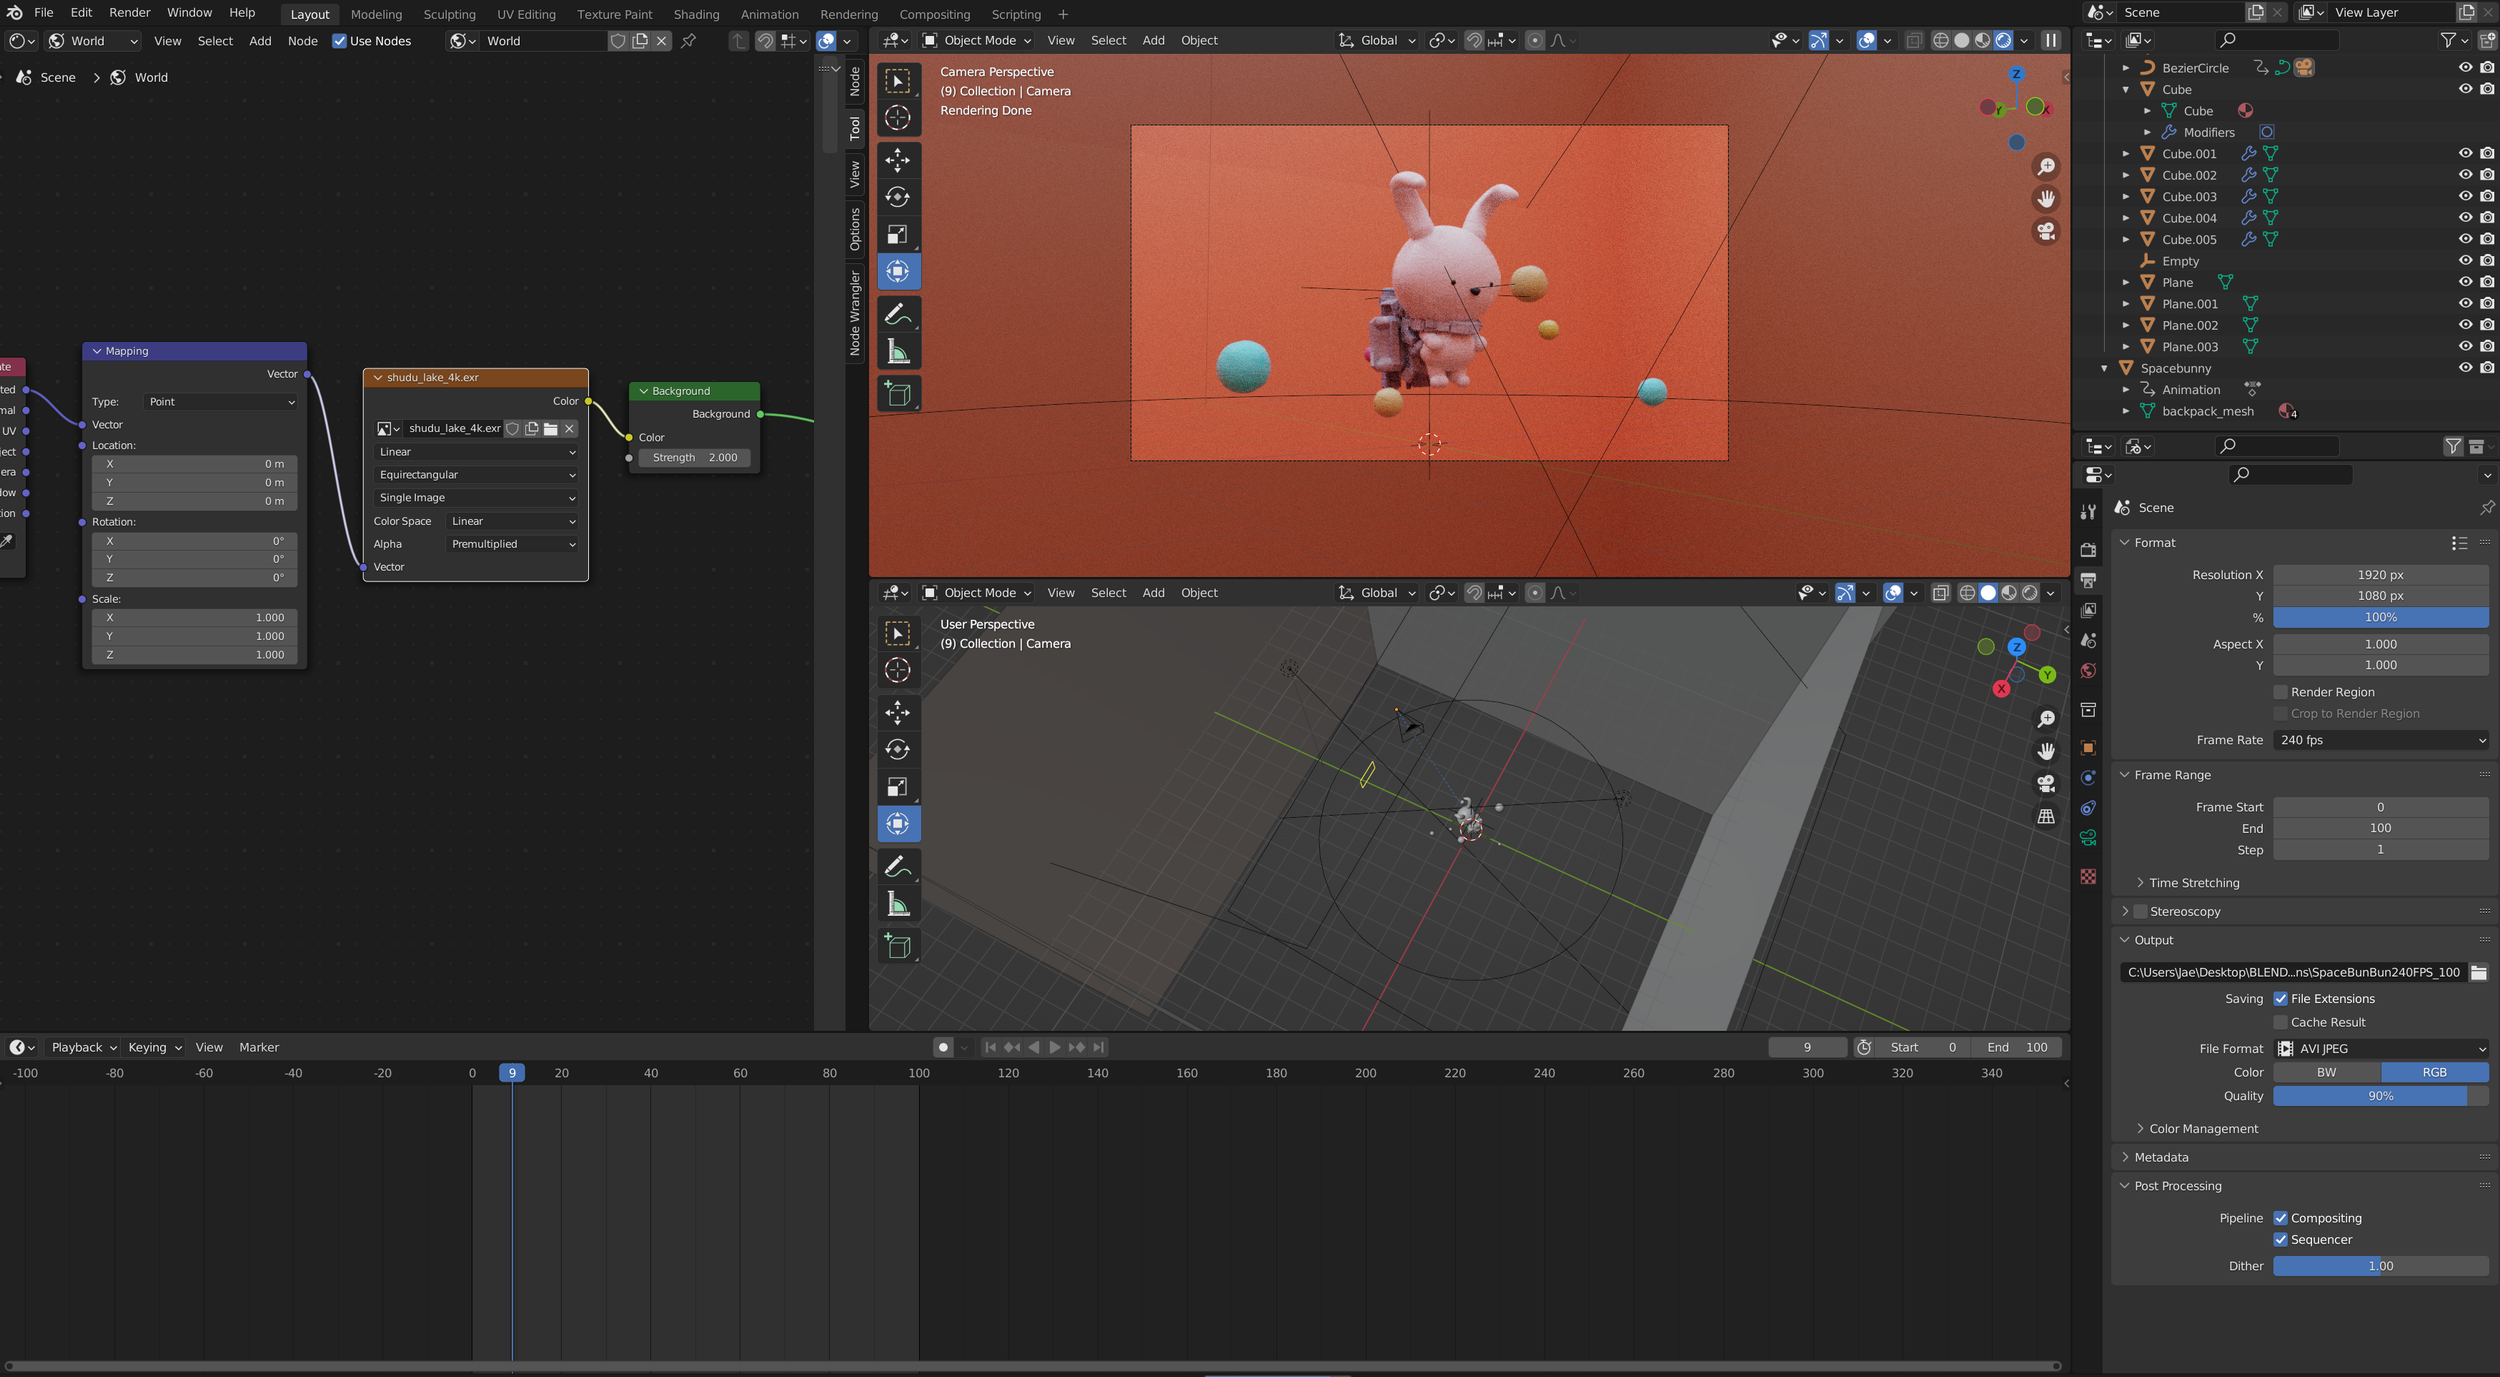2500x1377 pixels.
Task: Click the timeline Play button
Action: click(1054, 1047)
